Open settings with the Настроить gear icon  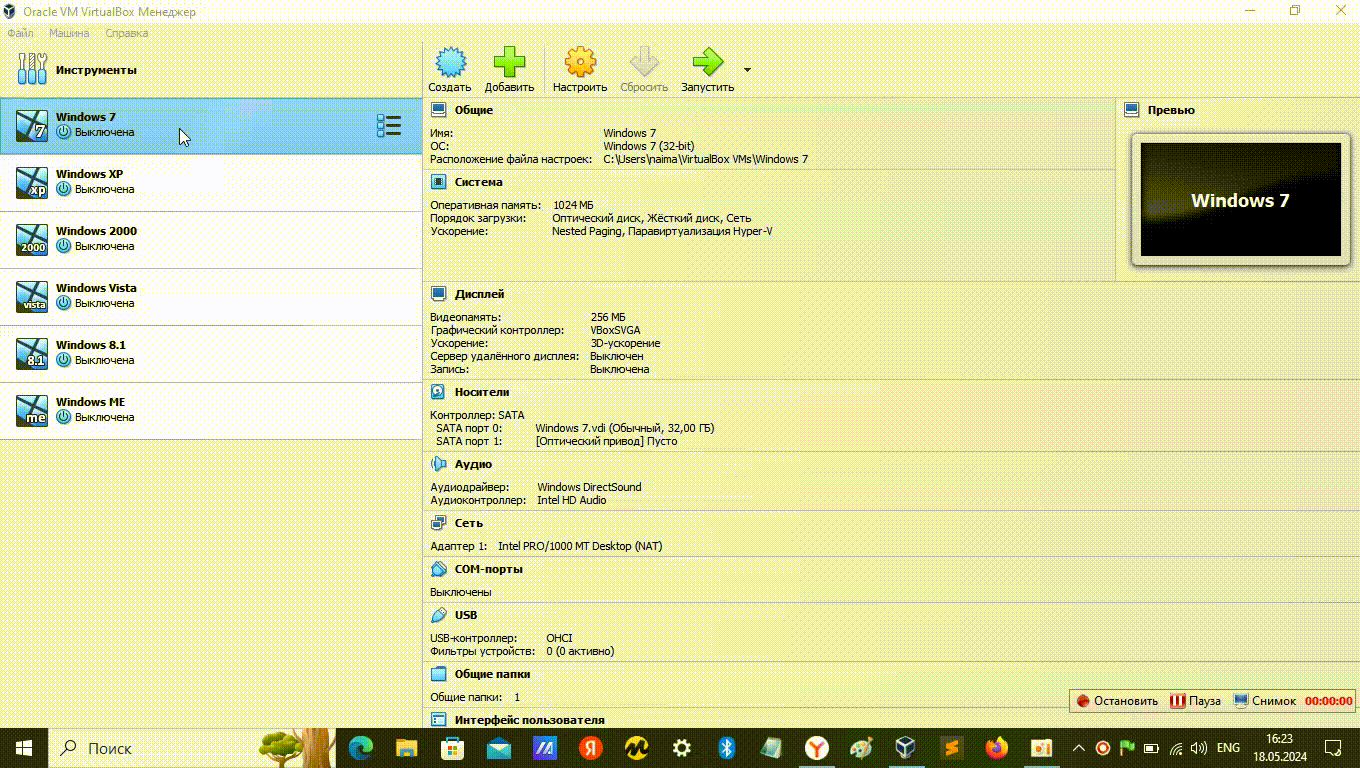(x=580, y=62)
